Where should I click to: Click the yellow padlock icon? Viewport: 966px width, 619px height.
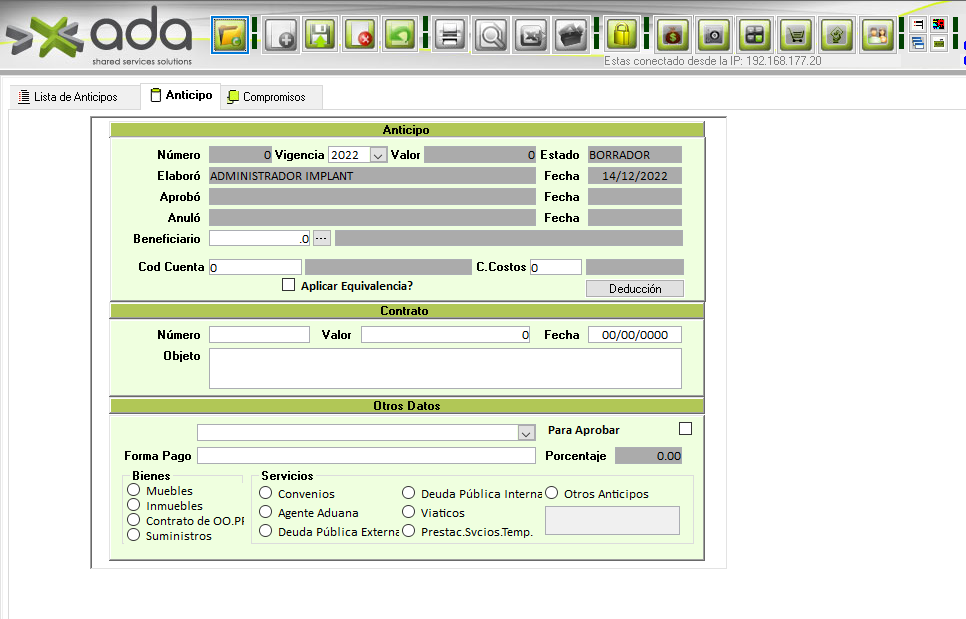point(622,36)
